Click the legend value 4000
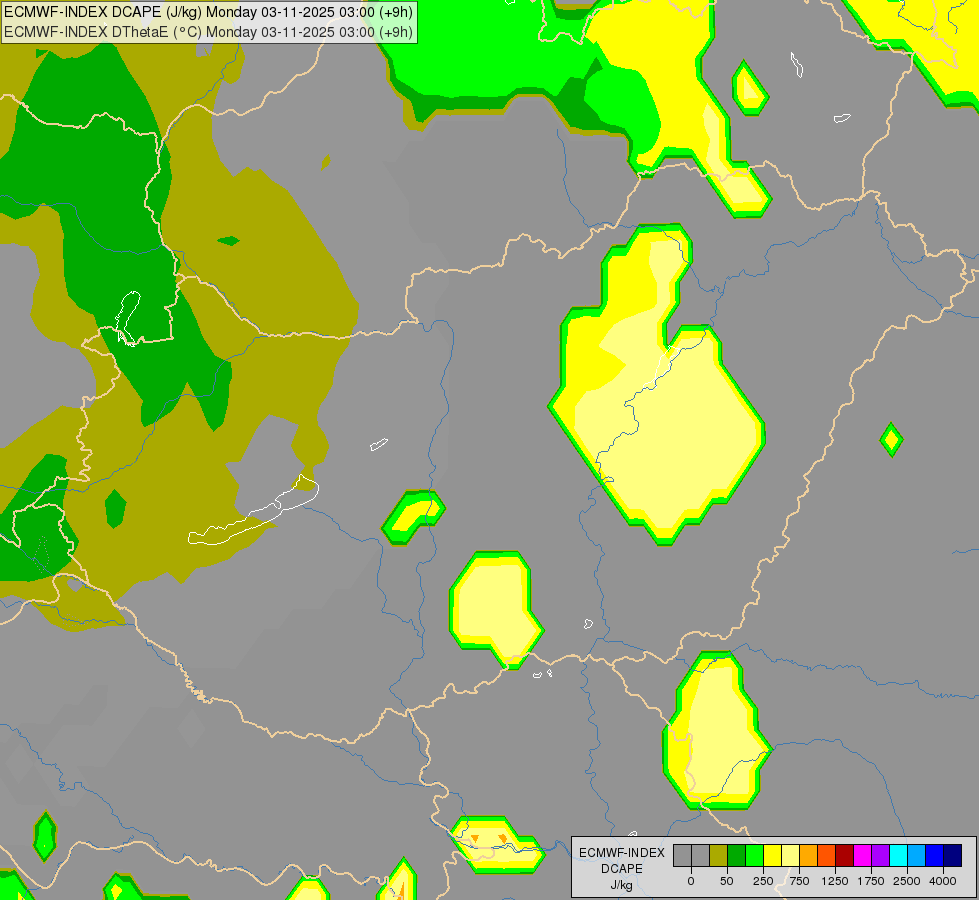The image size is (979, 900). pos(943,881)
